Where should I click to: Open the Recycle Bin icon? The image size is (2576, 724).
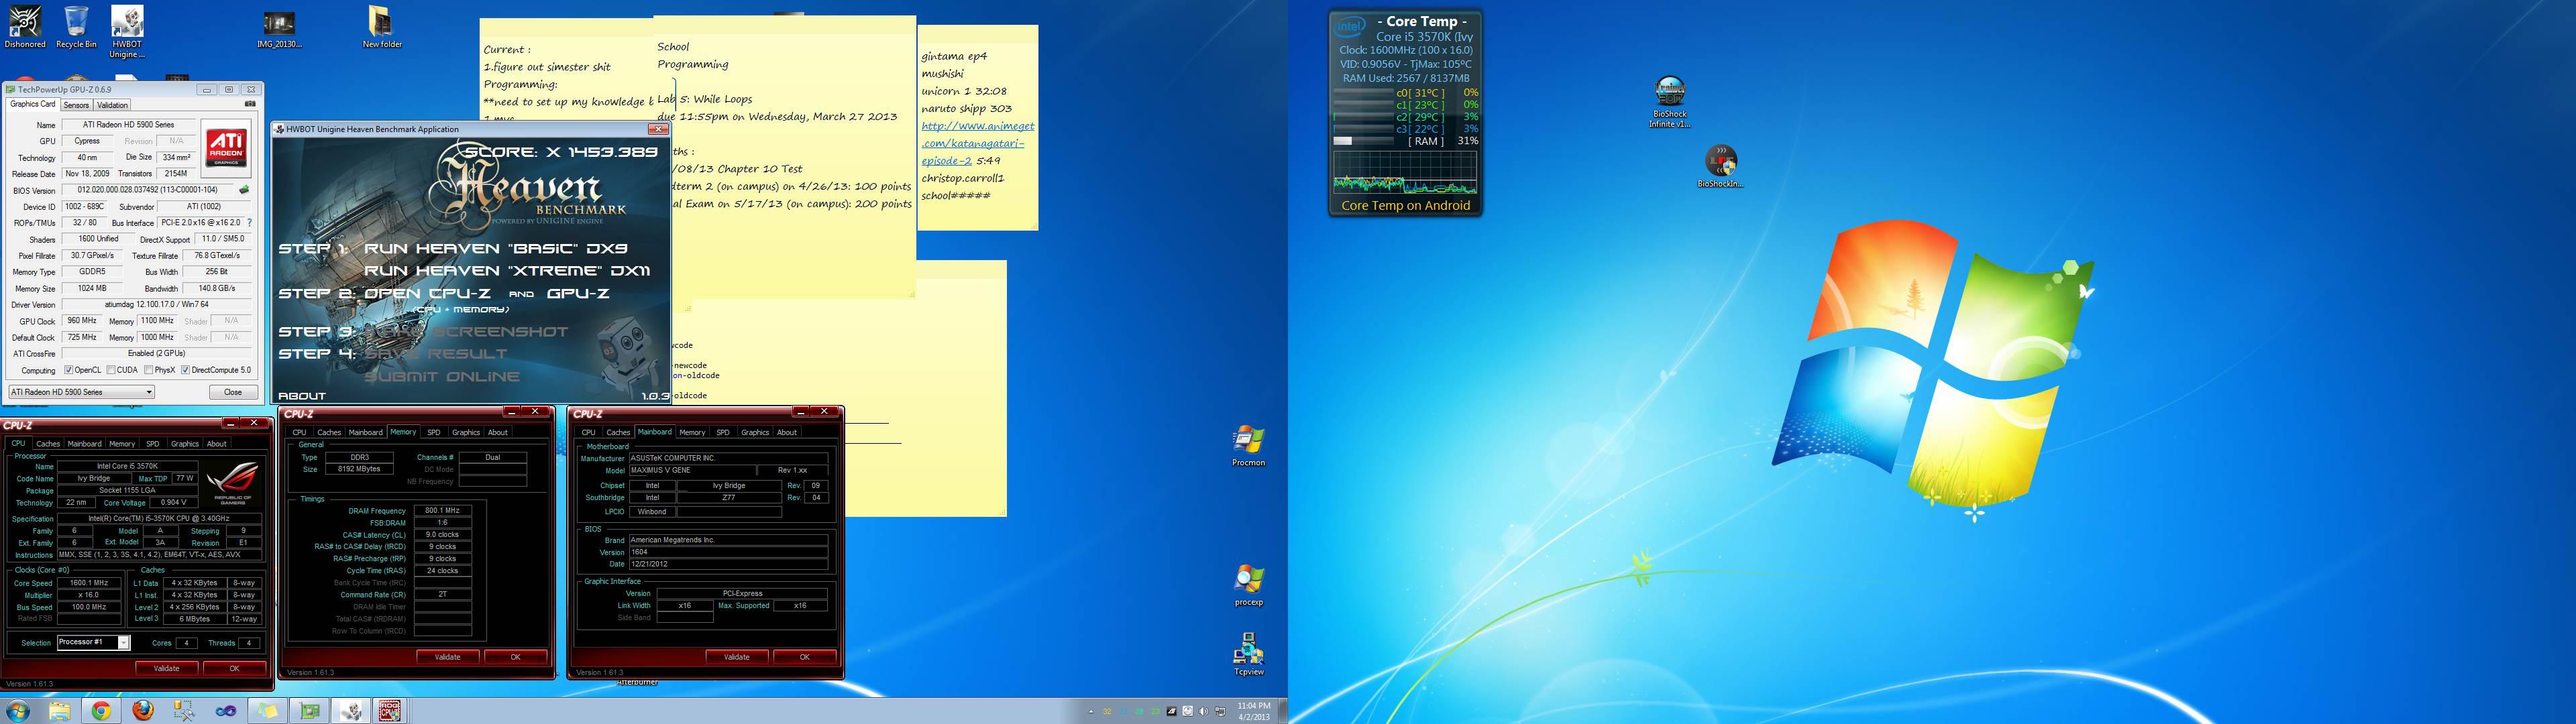pos(76,27)
